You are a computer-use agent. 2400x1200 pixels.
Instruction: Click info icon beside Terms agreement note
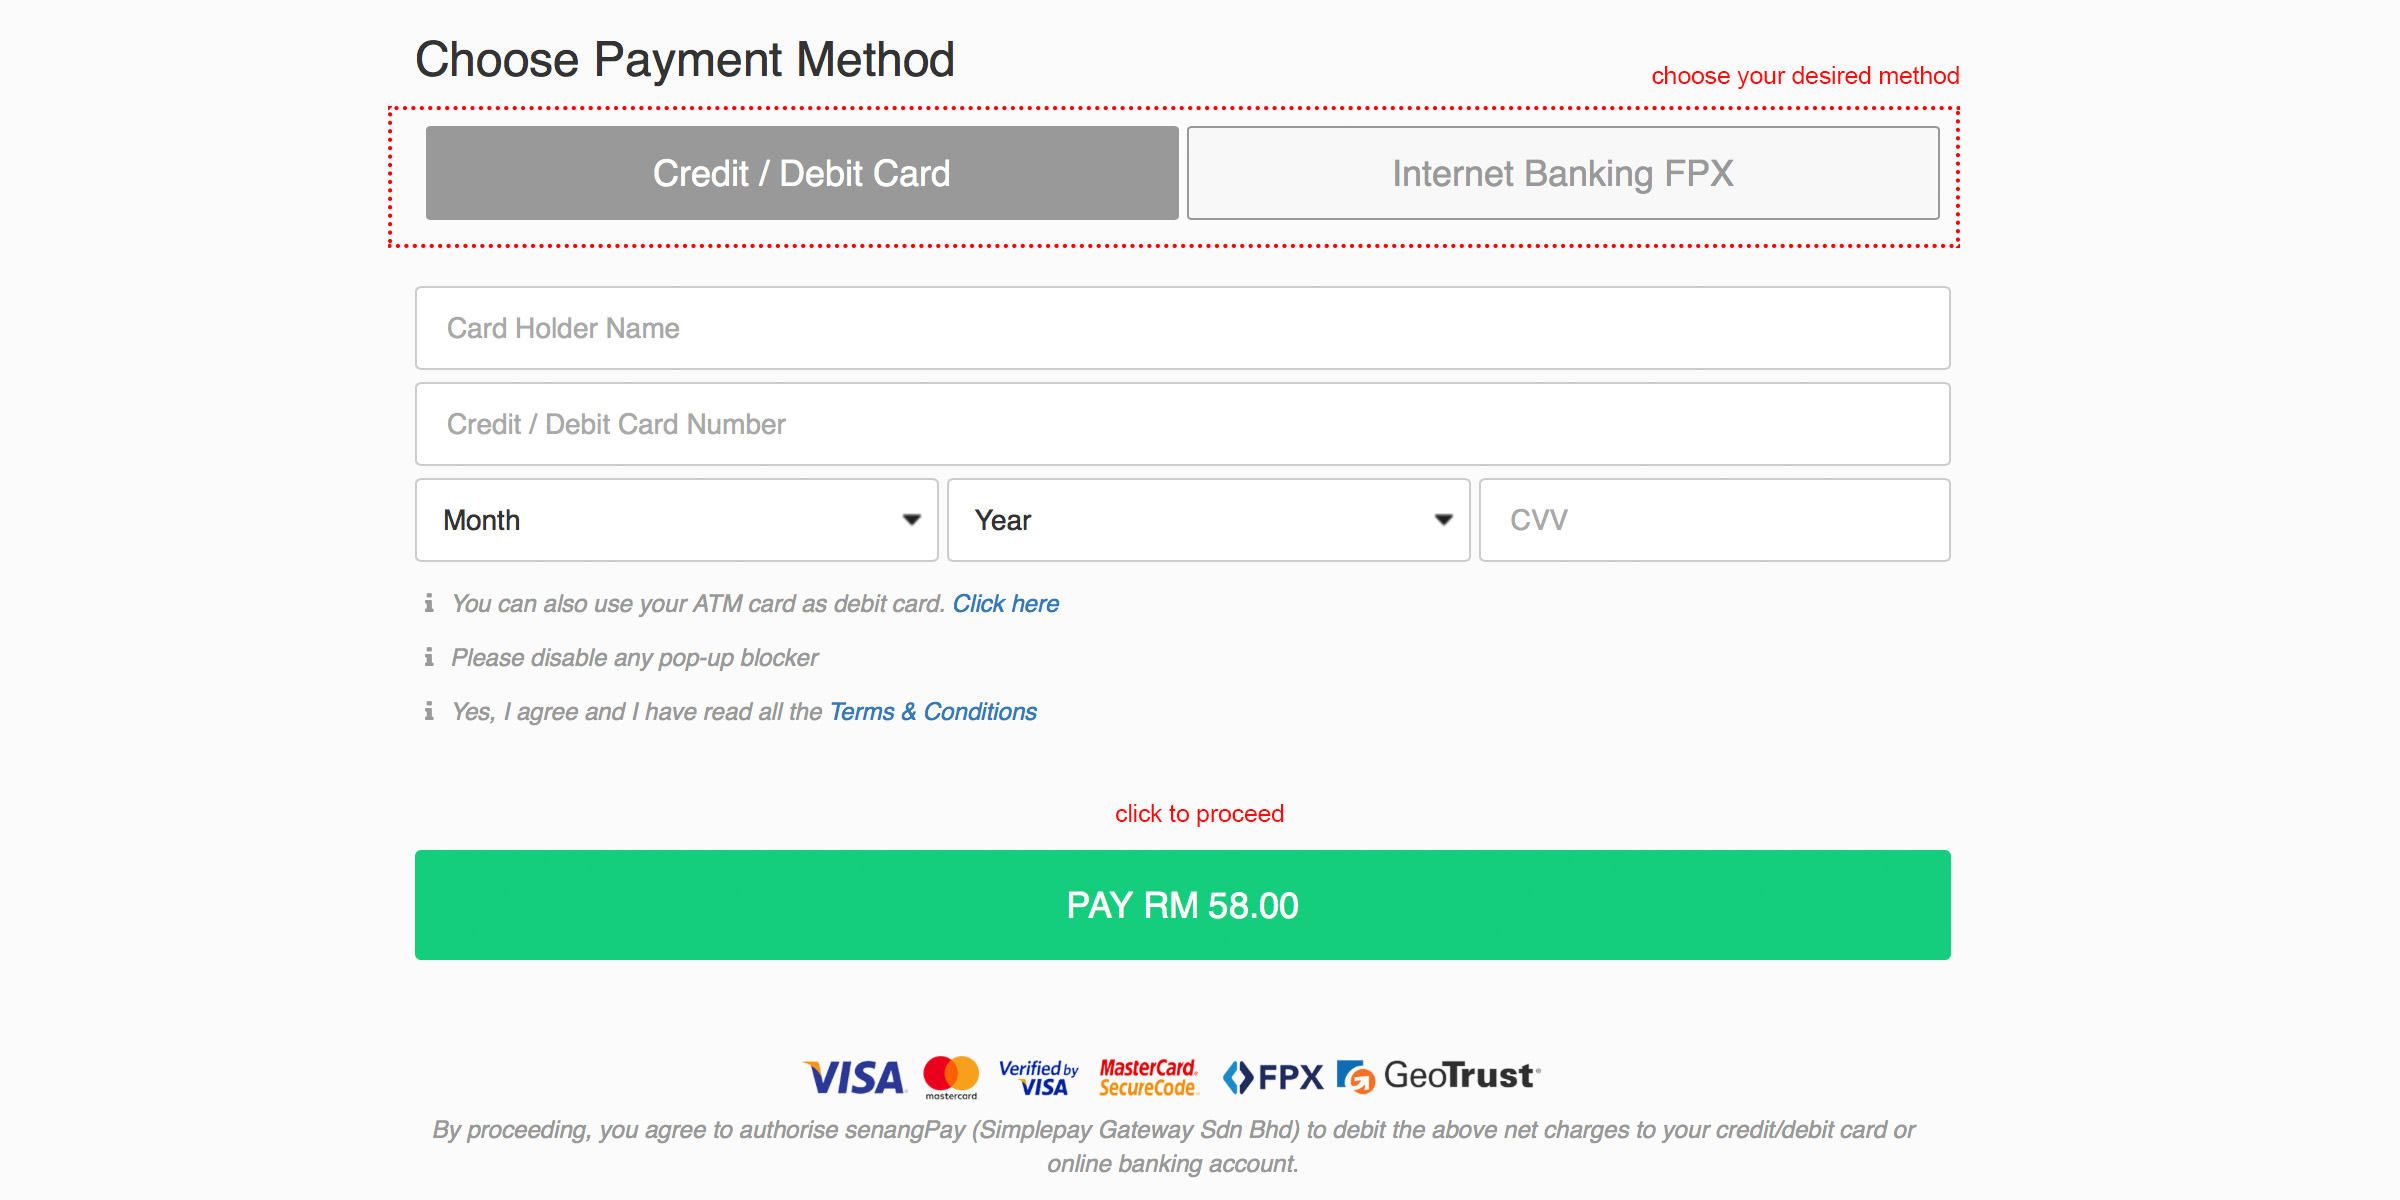pyautogui.click(x=429, y=711)
